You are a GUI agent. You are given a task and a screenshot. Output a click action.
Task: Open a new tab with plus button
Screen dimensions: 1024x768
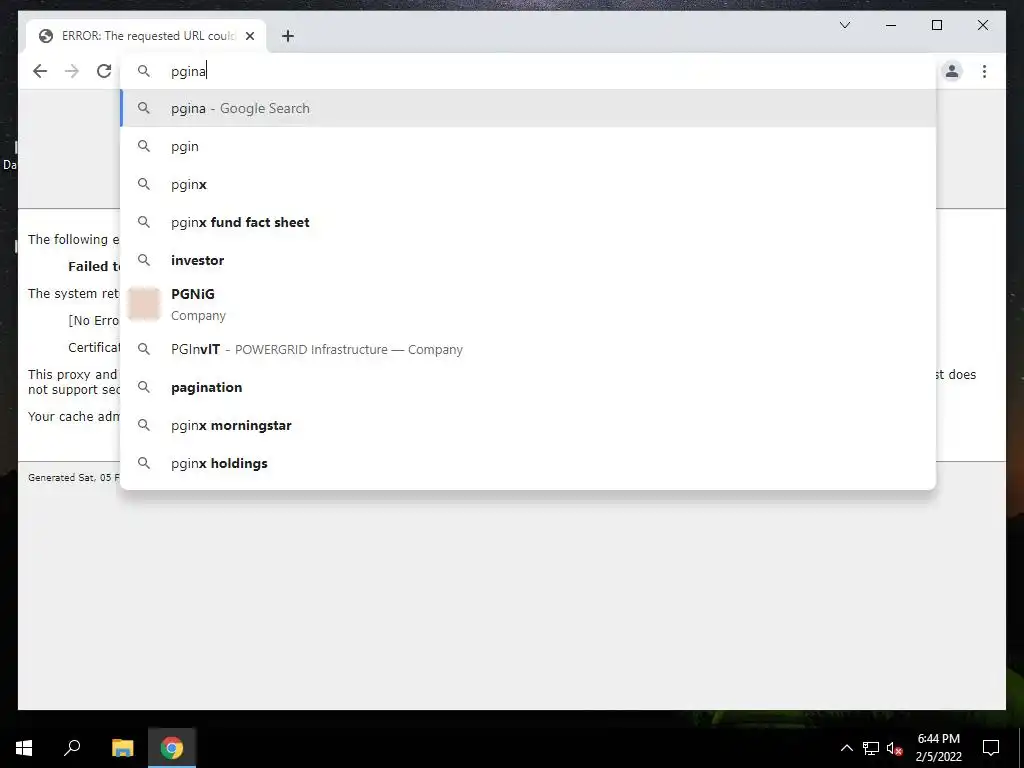coord(288,36)
